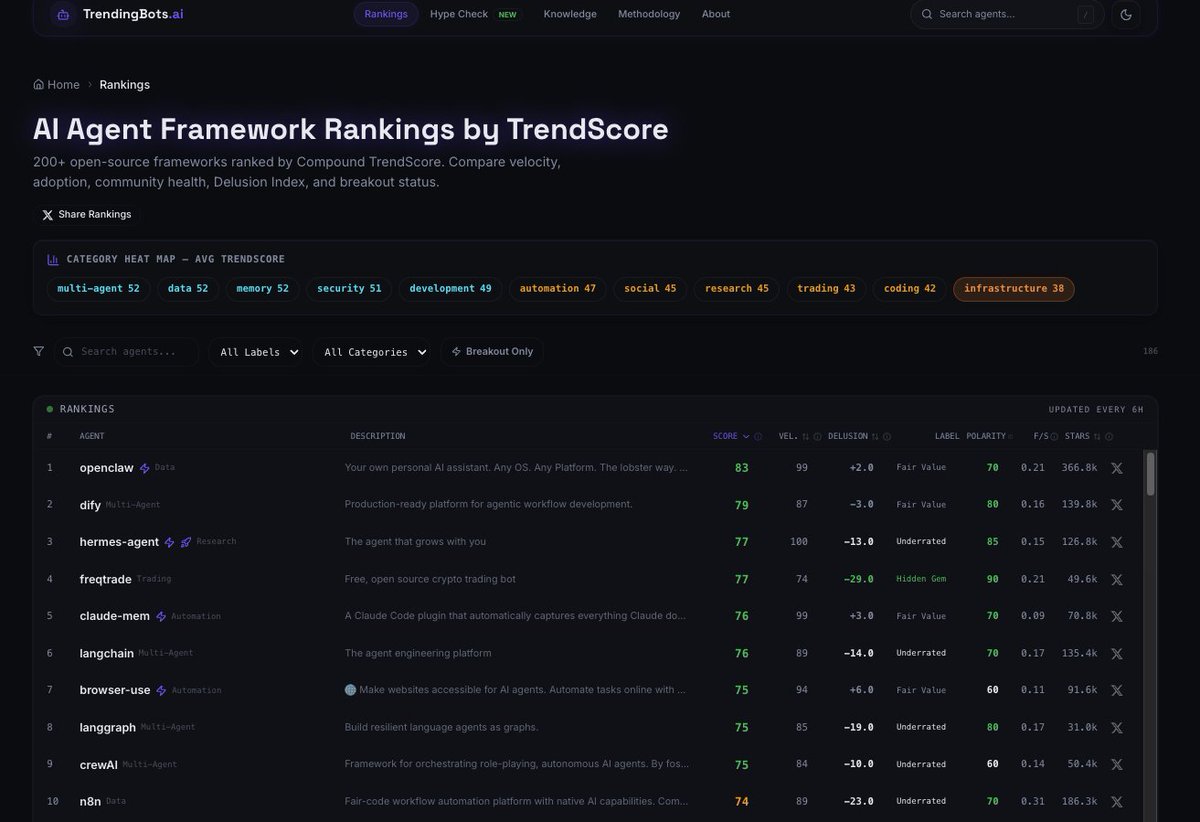This screenshot has width=1200, height=822.
Task: Click the lightning bolt icon next to openclaw
Action: pos(144,468)
